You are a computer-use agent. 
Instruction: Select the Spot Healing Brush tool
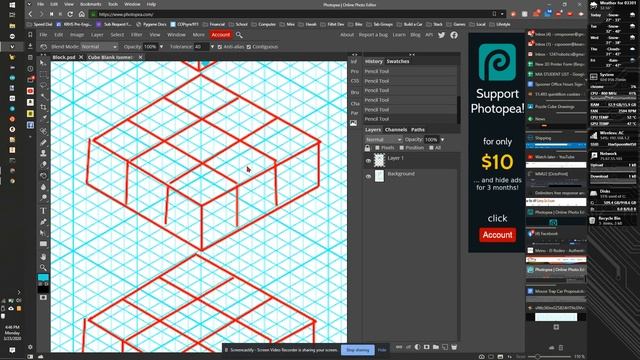[x=43, y=131]
